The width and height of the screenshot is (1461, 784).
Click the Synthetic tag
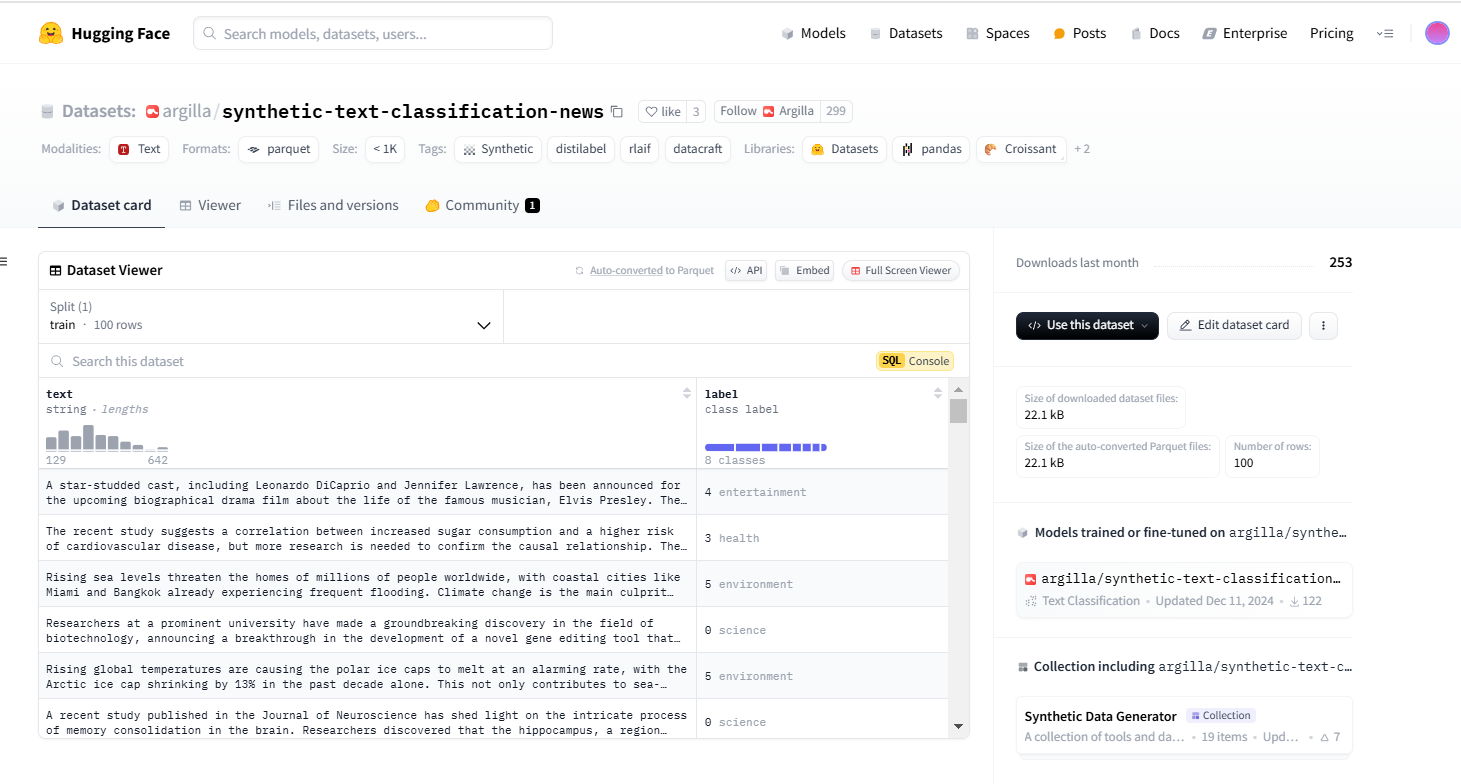point(498,149)
